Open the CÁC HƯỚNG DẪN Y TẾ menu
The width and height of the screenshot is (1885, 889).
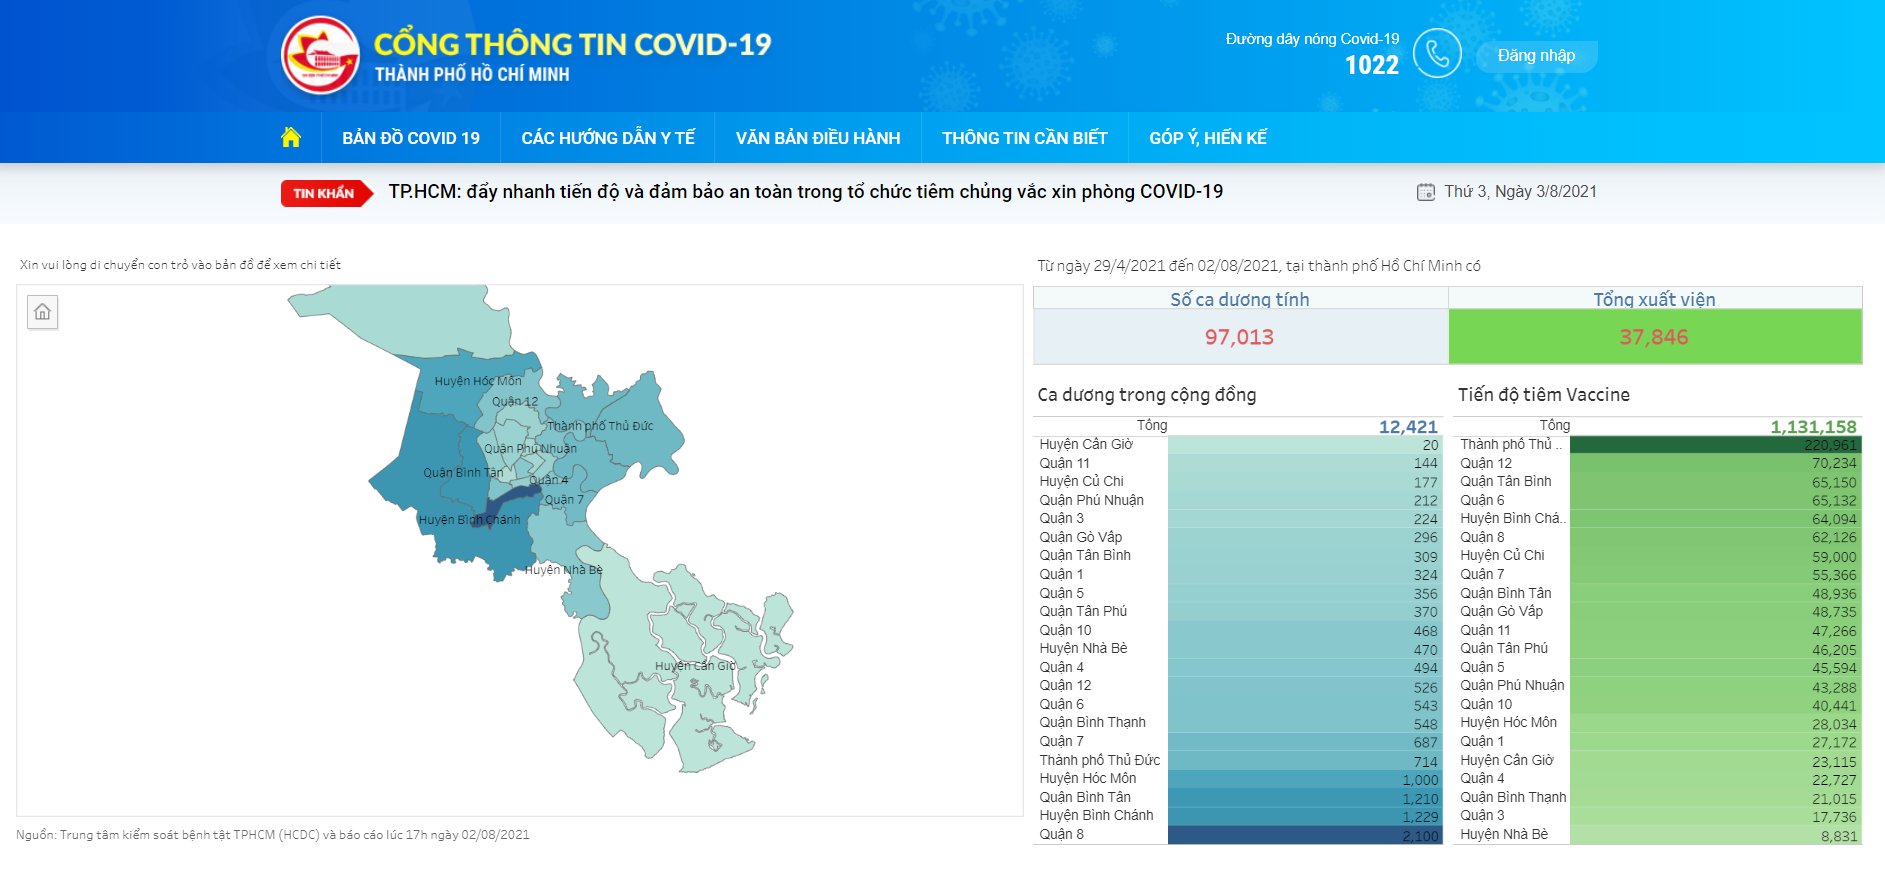point(608,138)
